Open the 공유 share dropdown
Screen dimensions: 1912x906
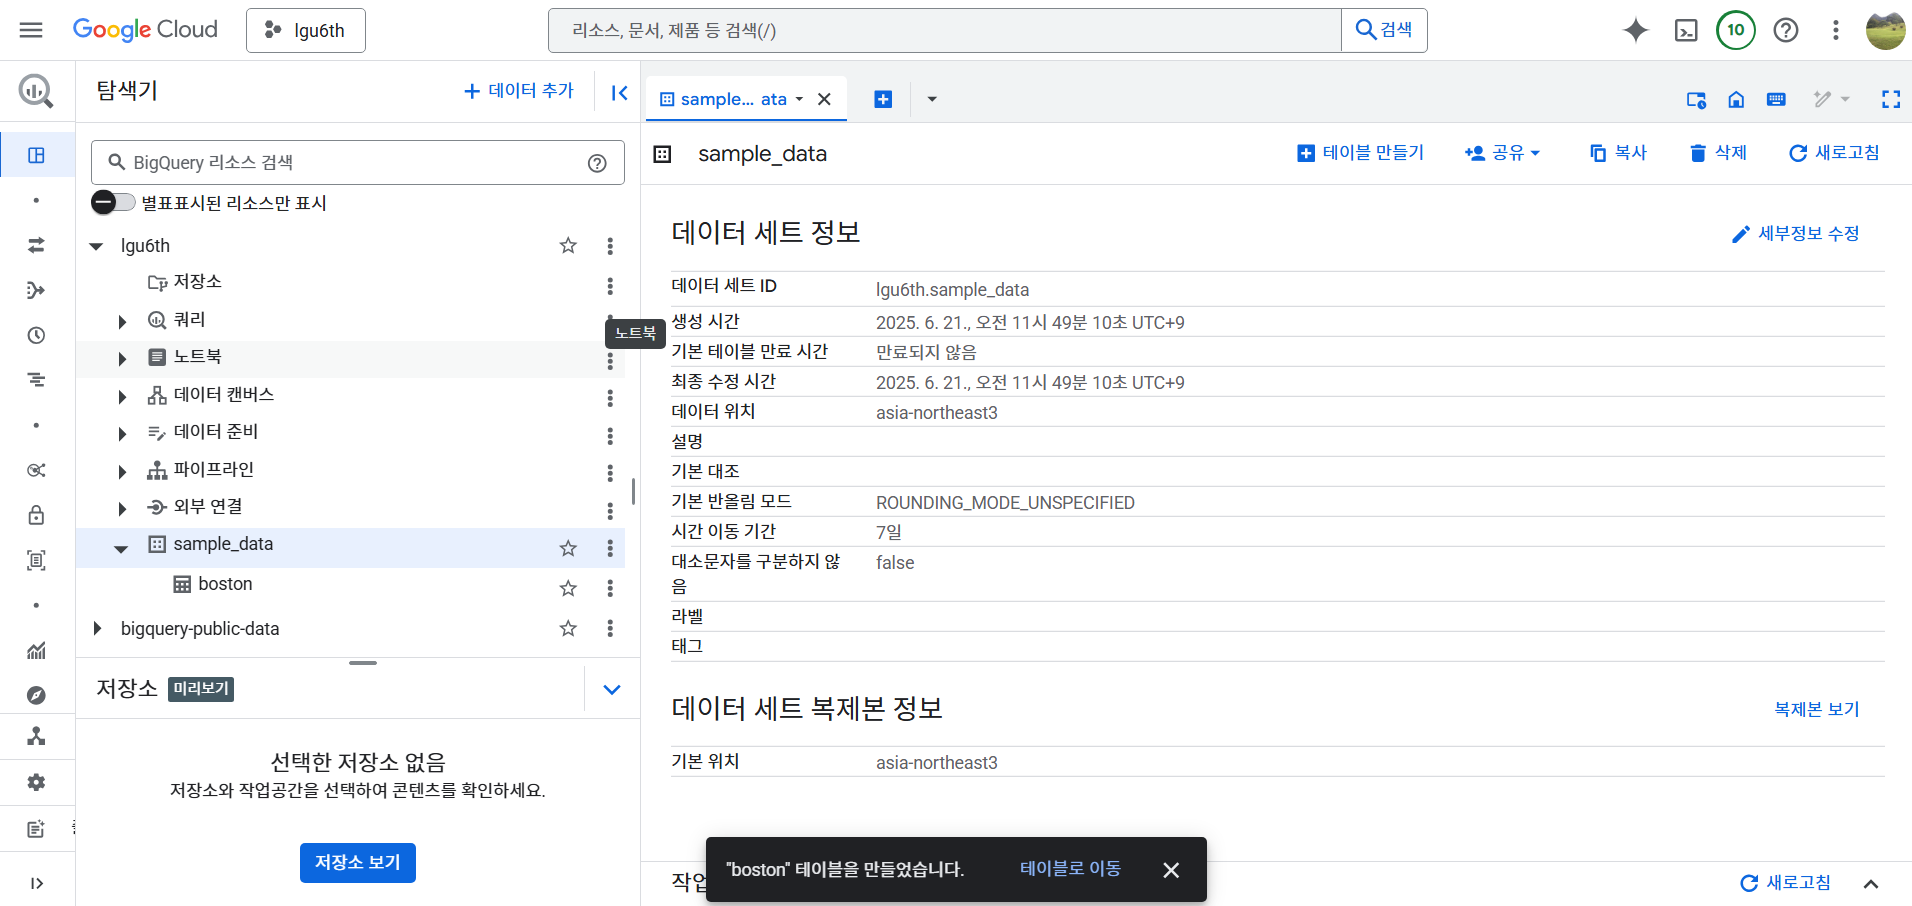(x=1502, y=153)
